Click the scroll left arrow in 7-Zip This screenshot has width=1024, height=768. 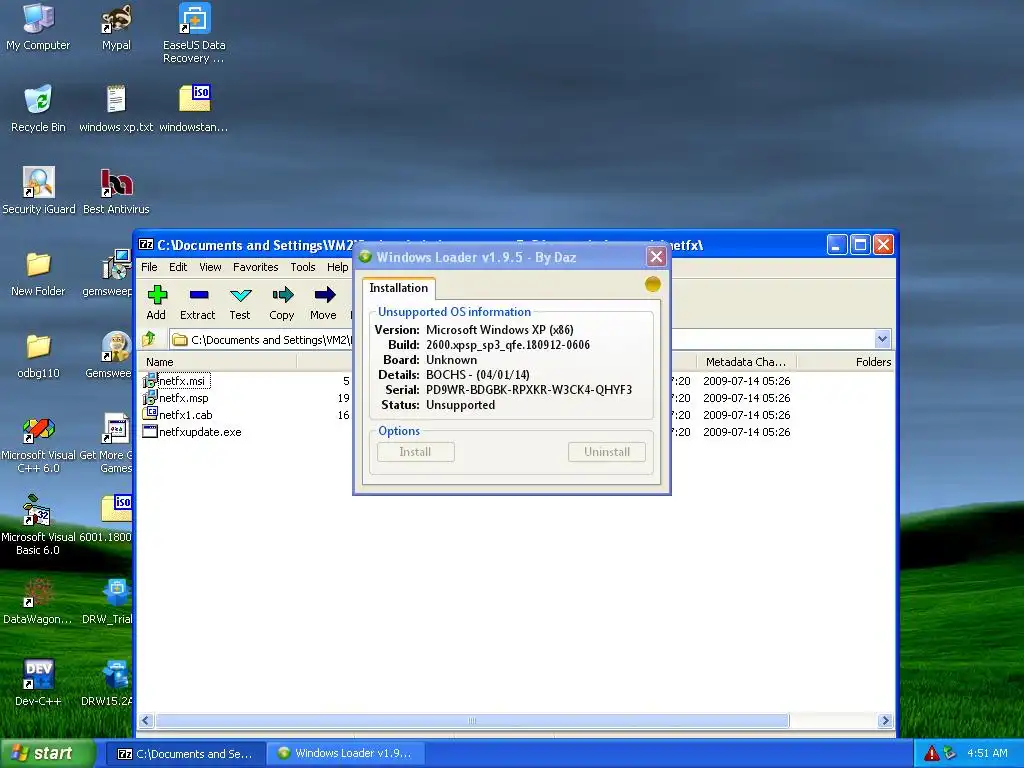point(146,721)
